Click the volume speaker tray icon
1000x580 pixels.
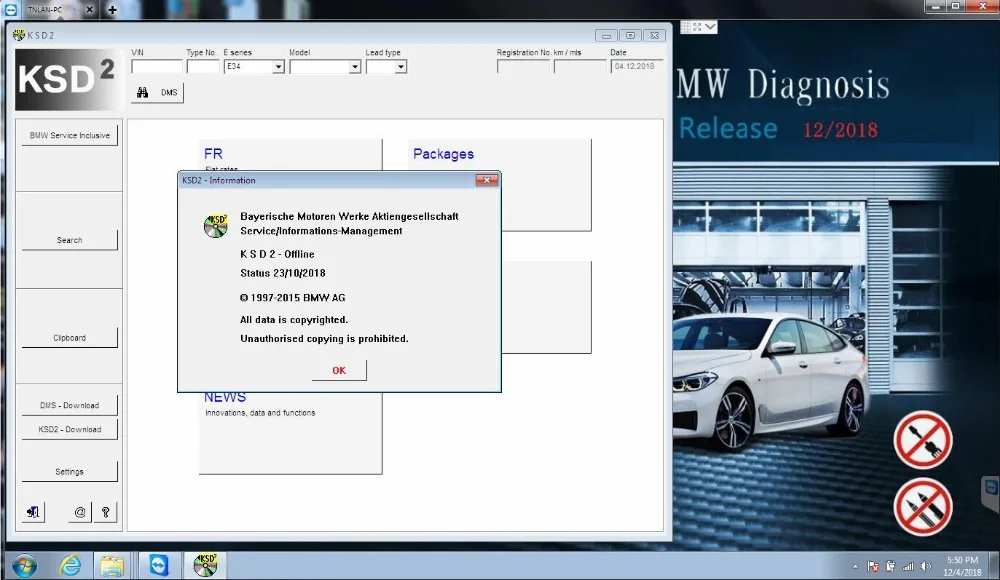926,567
